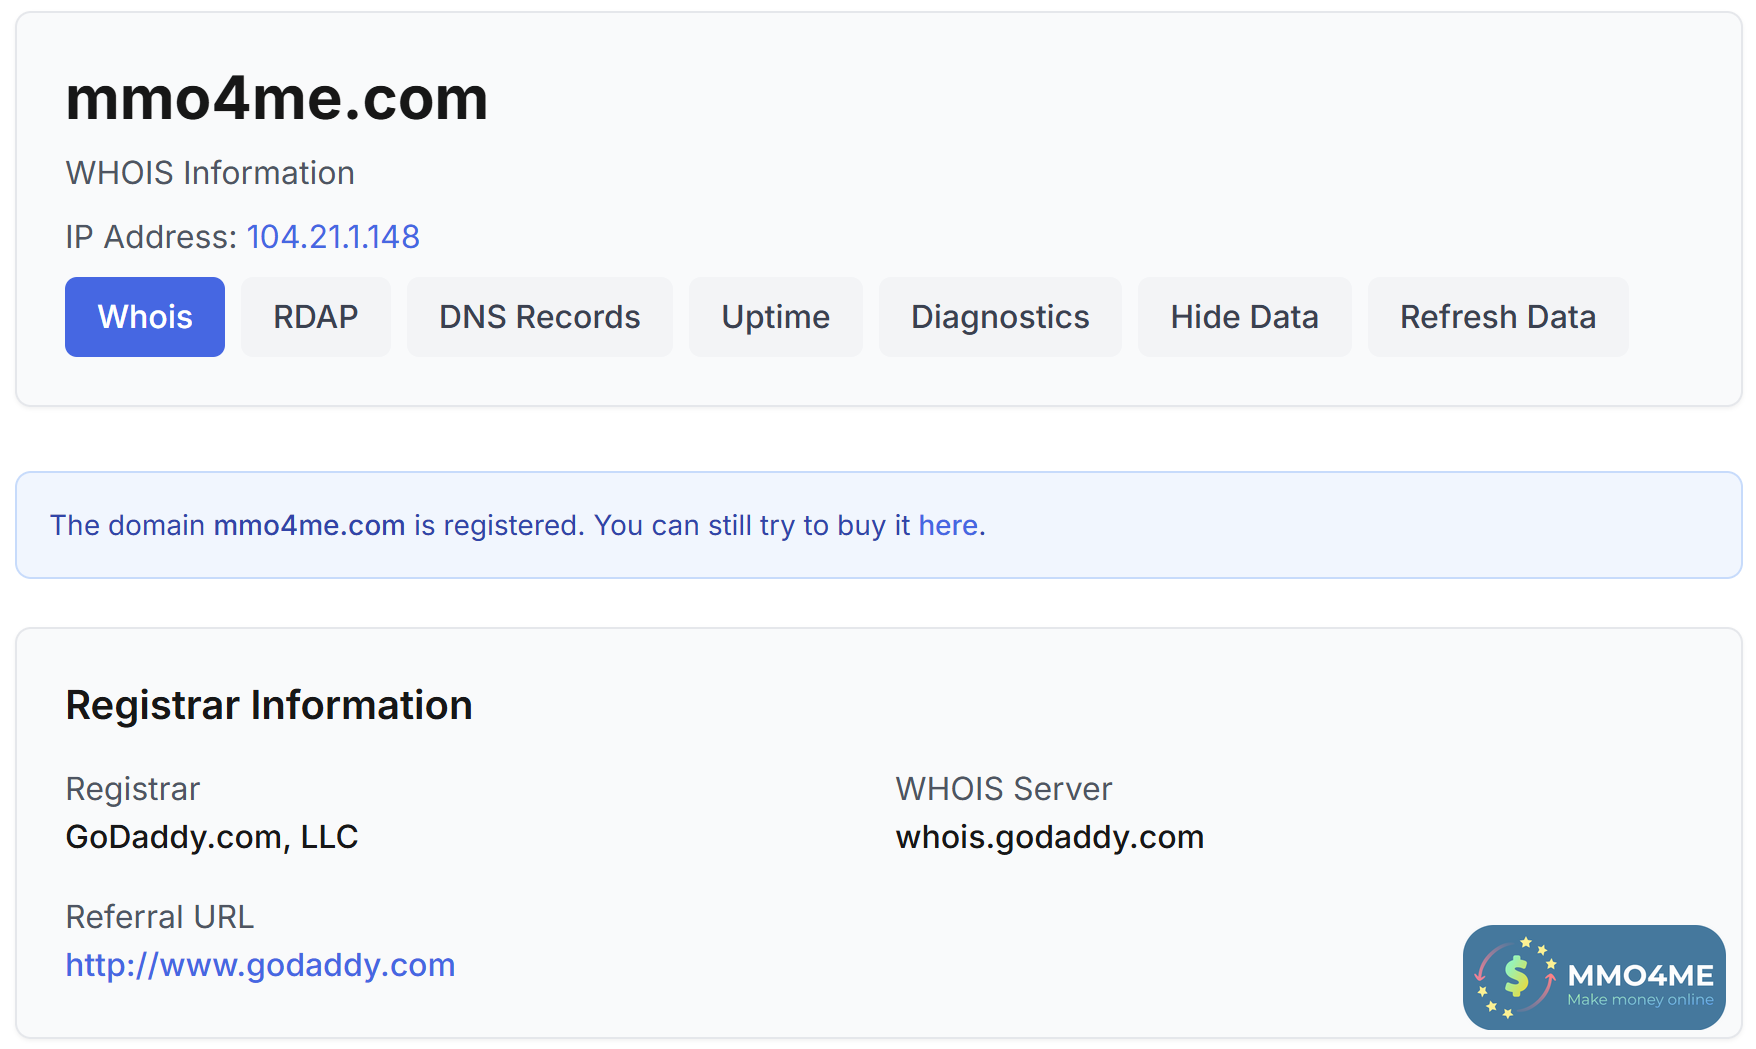Image resolution: width=1756 pixels, height=1049 pixels.
Task: Toggle the Hide Data button
Action: click(1244, 317)
